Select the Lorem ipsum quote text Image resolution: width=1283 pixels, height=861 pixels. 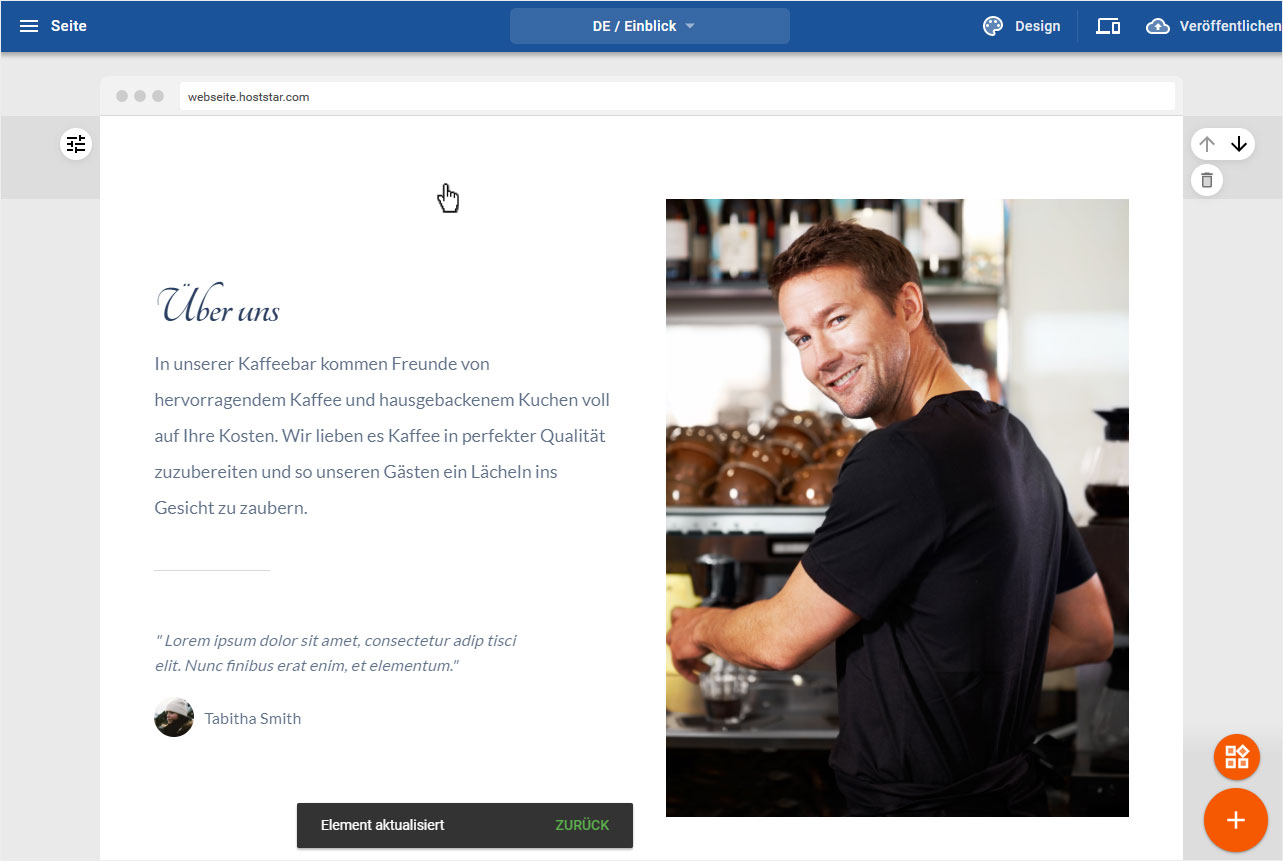[x=336, y=653]
